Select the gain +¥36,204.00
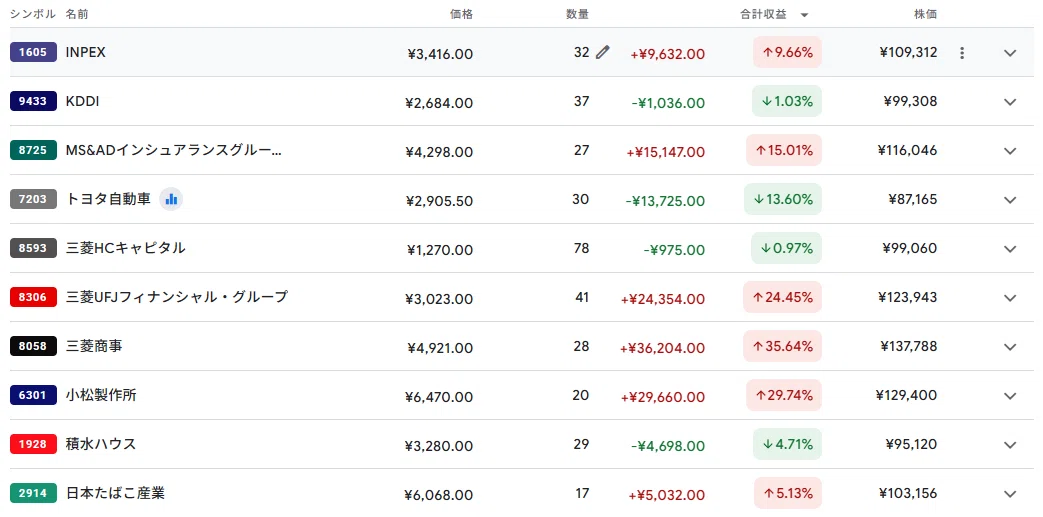This screenshot has width=1043, height=517. pyautogui.click(x=662, y=348)
